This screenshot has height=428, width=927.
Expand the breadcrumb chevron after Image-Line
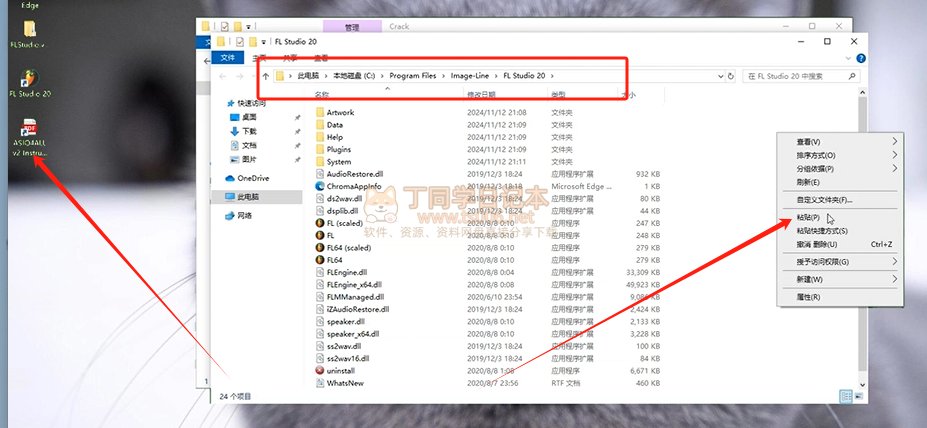pos(496,76)
